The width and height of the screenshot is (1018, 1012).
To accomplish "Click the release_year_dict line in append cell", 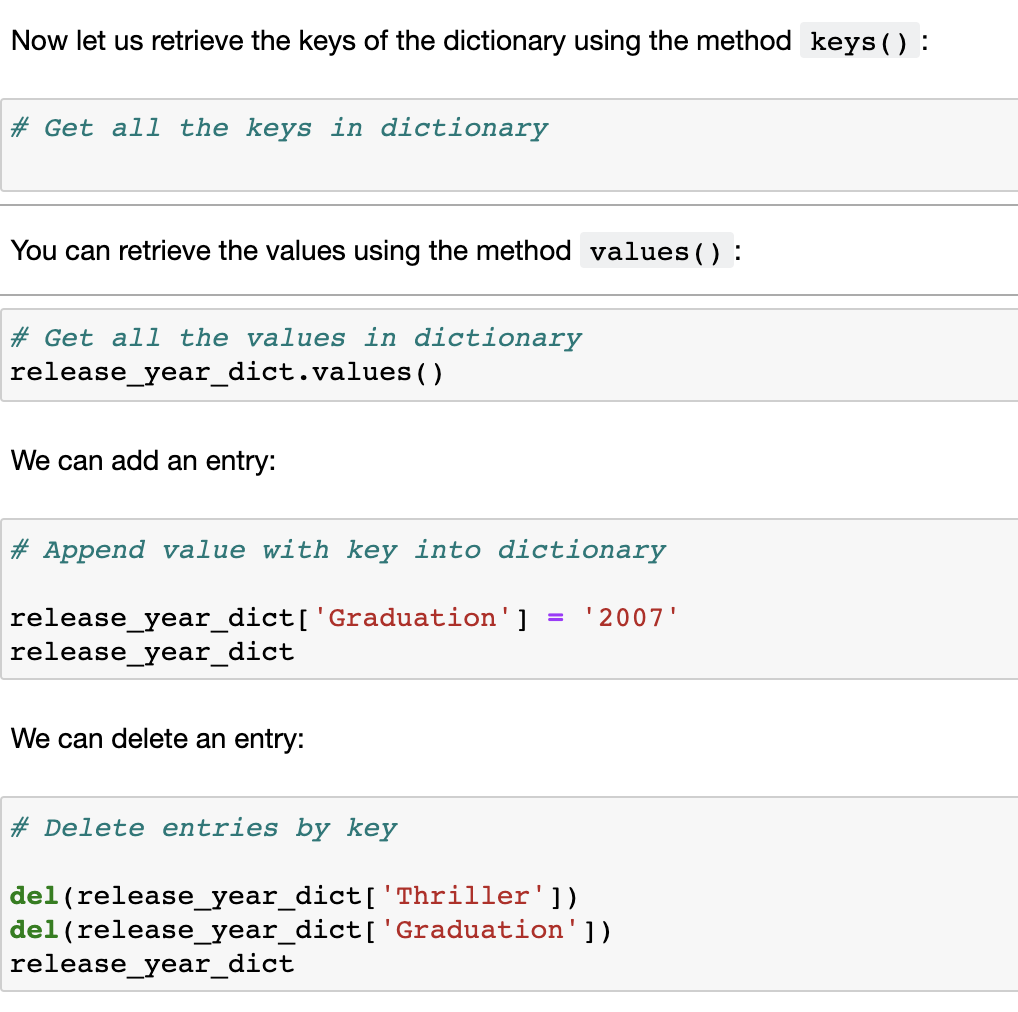I will point(151,651).
